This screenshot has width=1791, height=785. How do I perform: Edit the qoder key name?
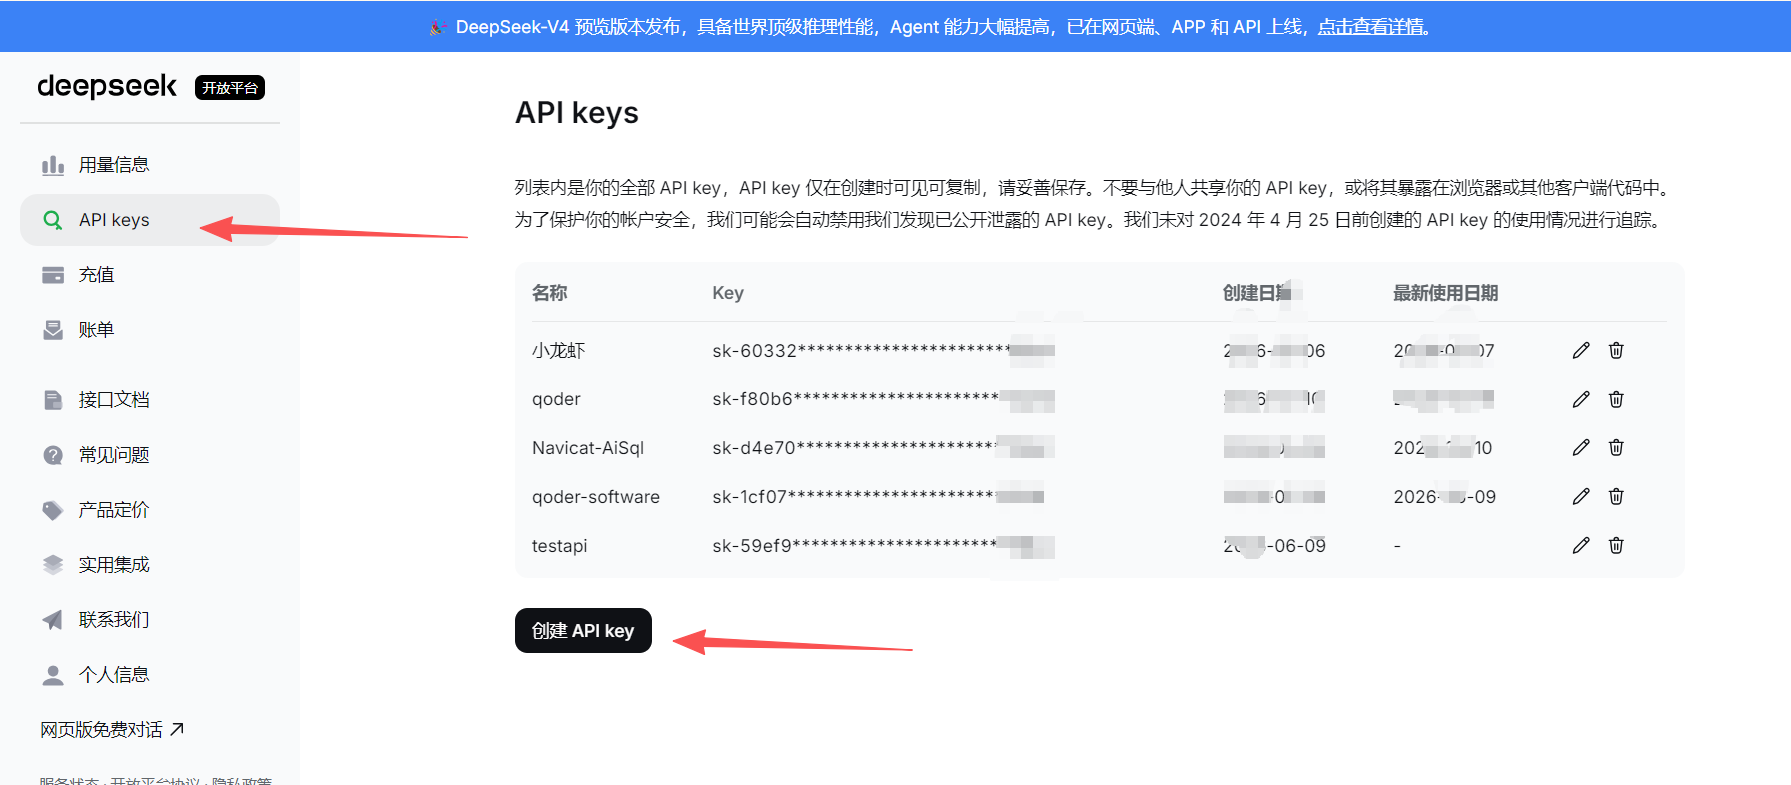[x=1581, y=399]
